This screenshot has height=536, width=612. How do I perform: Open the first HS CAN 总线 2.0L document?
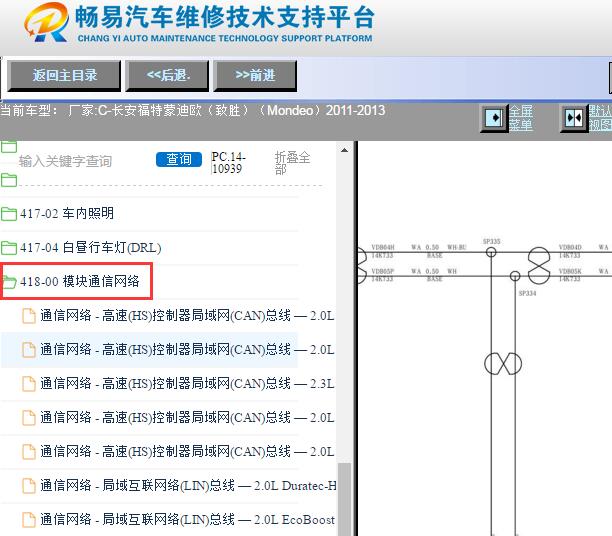pos(187,315)
